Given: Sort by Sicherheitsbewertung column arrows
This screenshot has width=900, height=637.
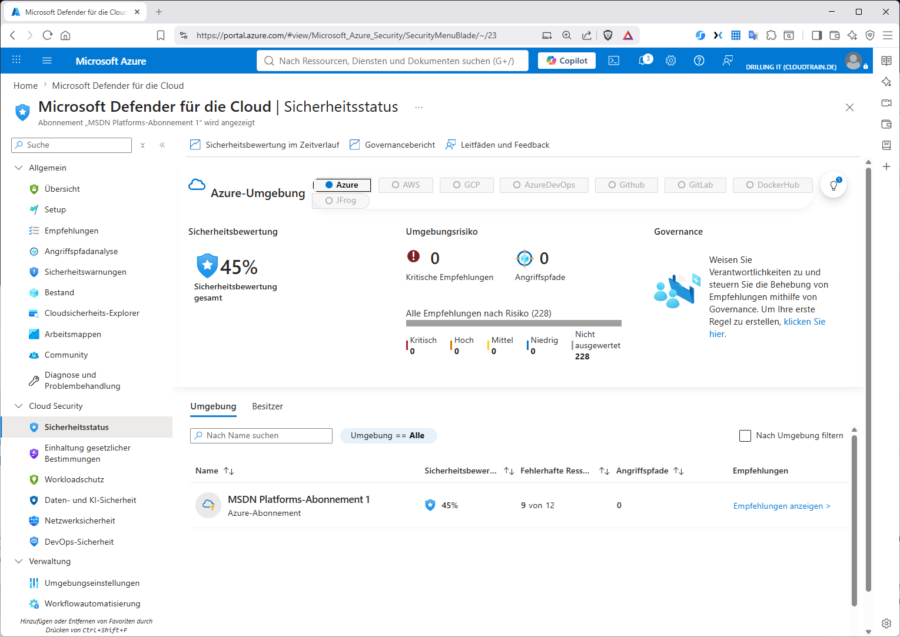Looking at the screenshot, I should coord(509,471).
